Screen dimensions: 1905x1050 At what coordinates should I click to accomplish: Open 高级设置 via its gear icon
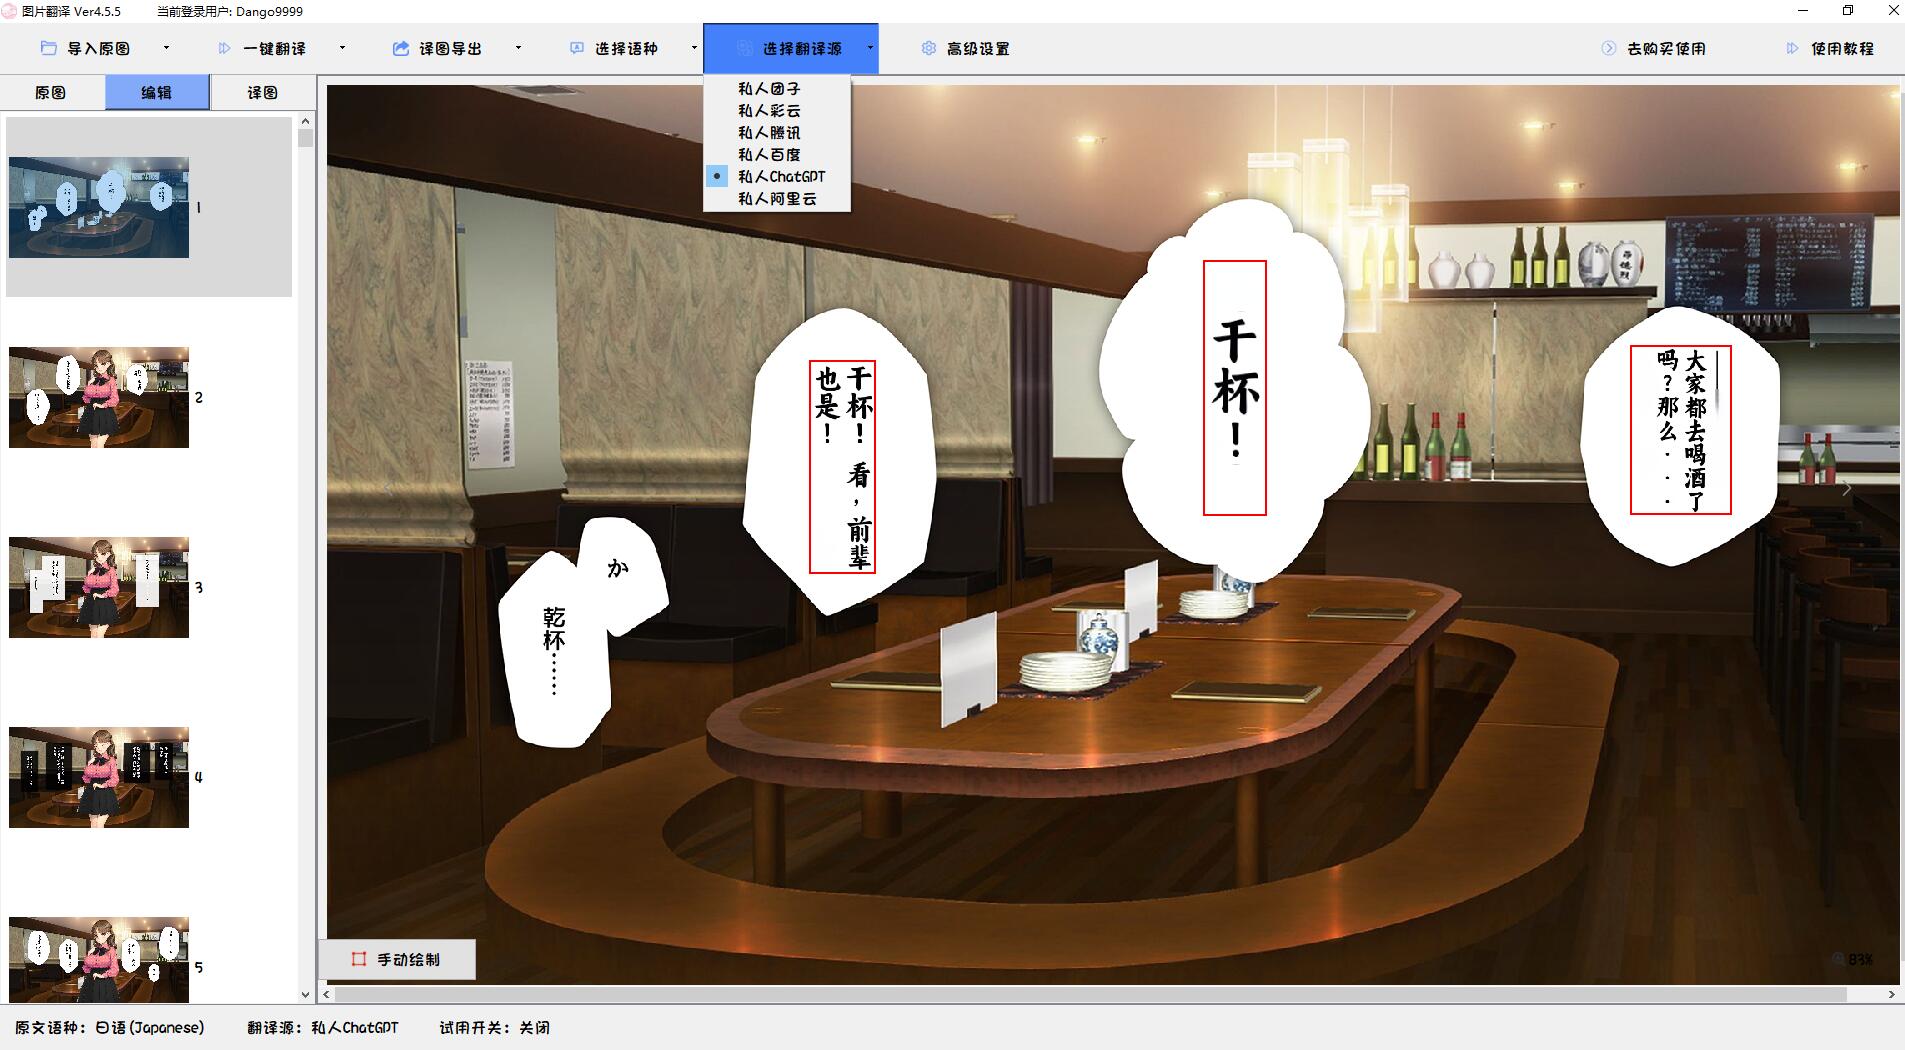point(928,48)
